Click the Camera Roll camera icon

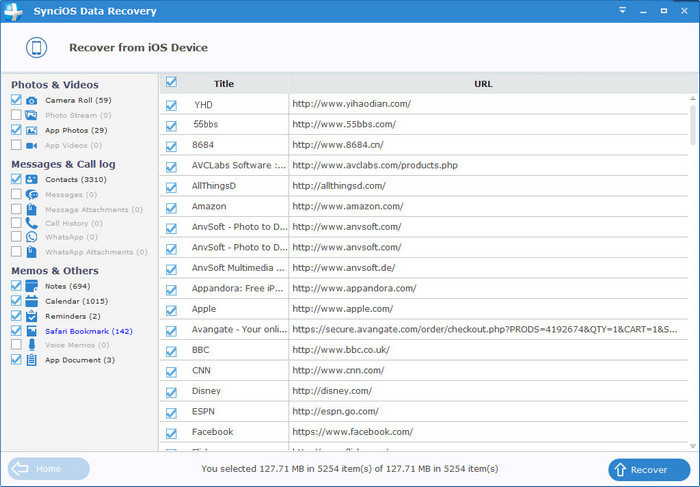pos(31,100)
